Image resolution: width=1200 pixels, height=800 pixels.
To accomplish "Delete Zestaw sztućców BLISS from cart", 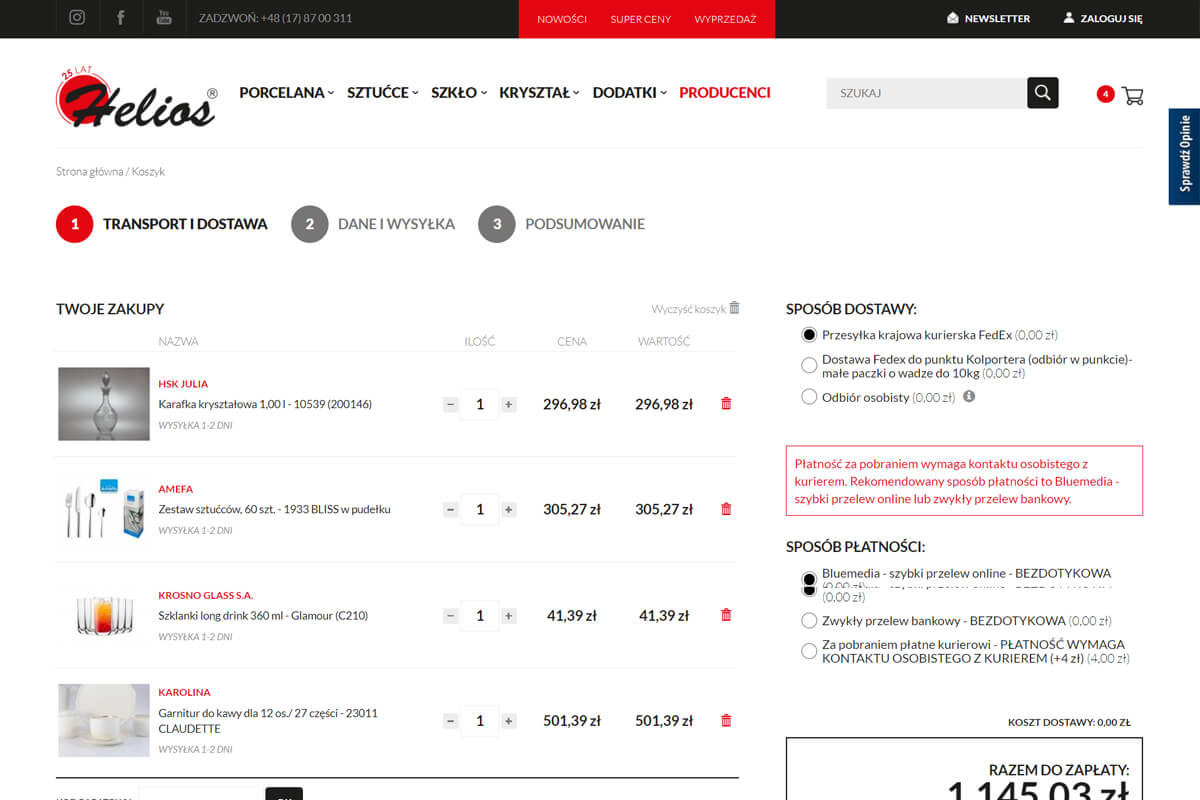I will tap(726, 509).
